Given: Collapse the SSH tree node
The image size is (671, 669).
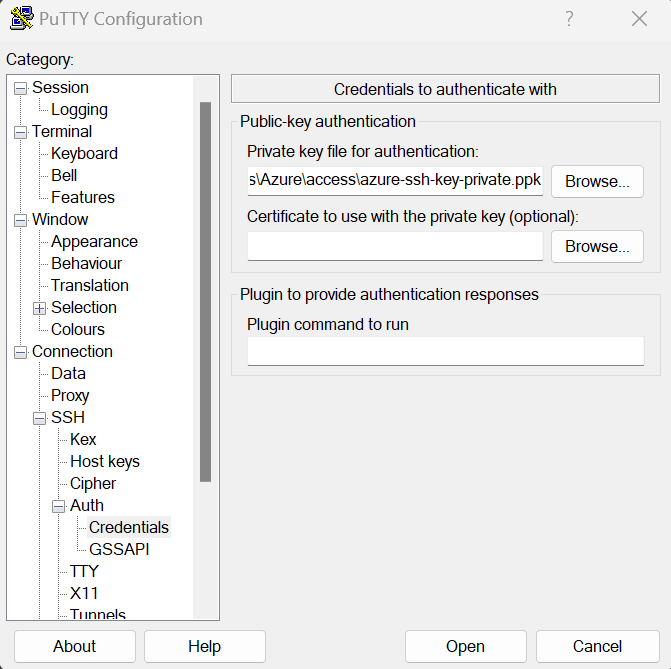Looking at the screenshot, I should click(39, 419).
